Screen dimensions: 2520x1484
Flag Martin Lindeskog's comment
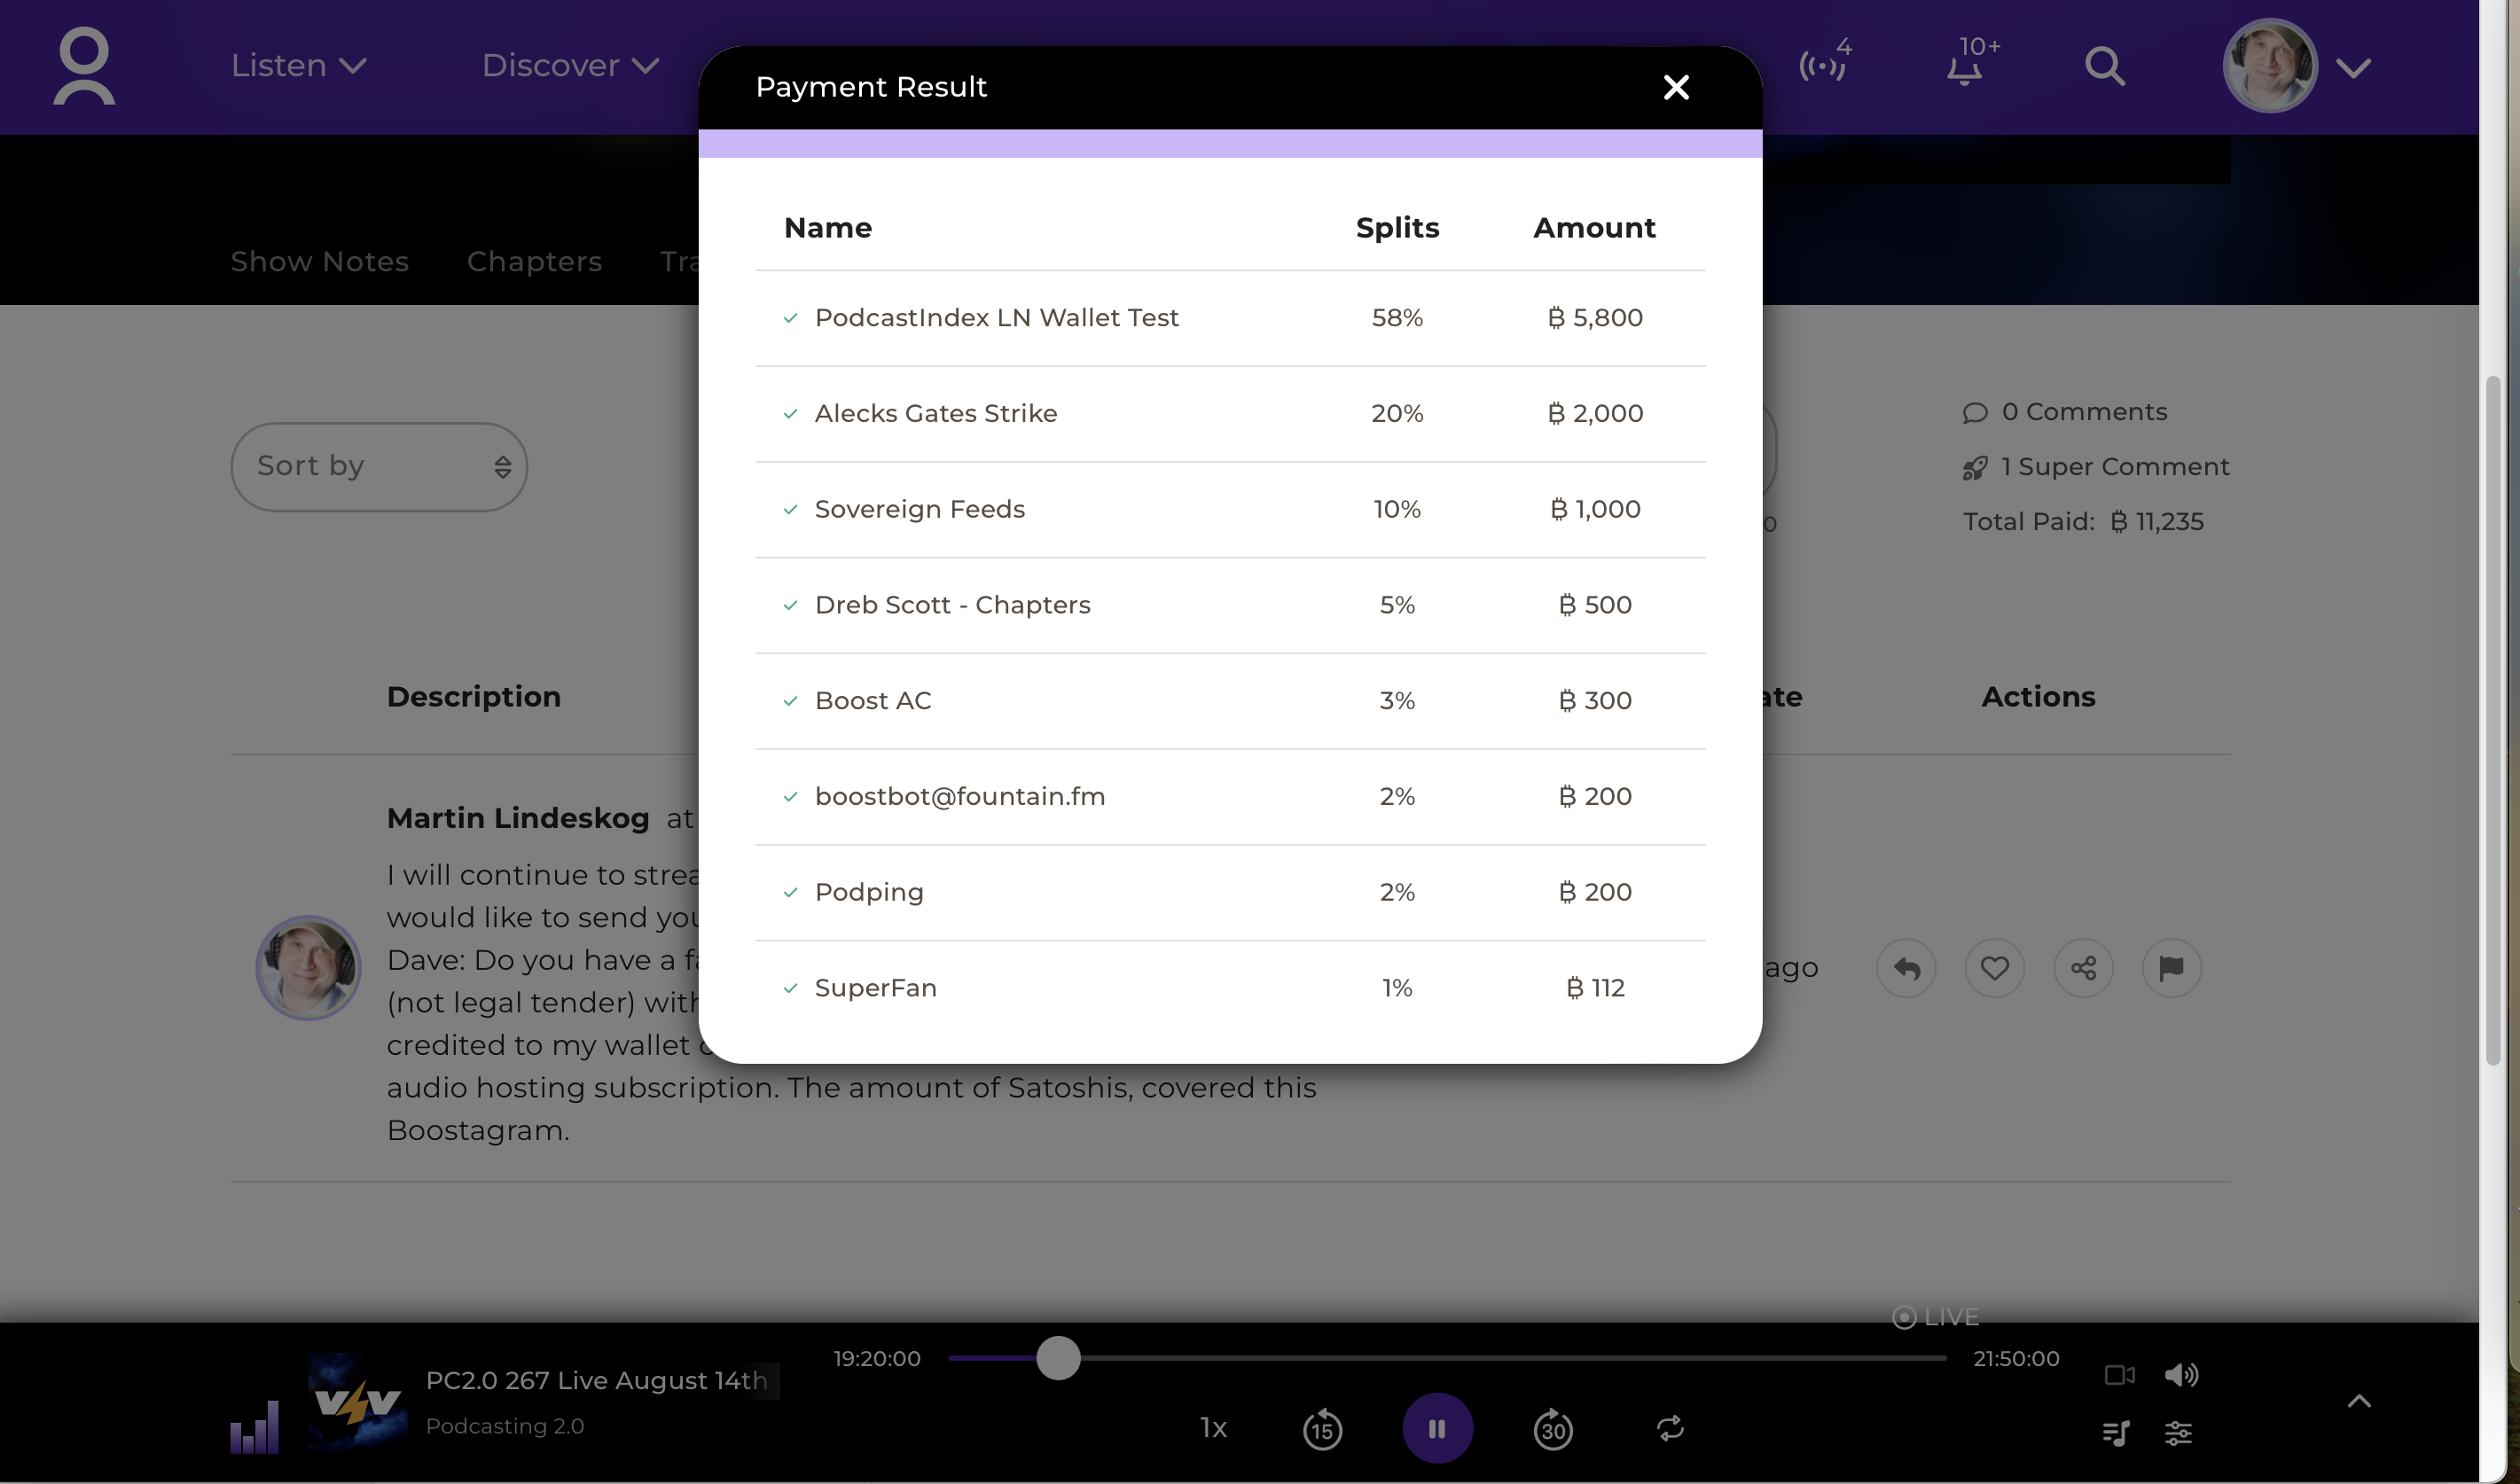click(2172, 968)
